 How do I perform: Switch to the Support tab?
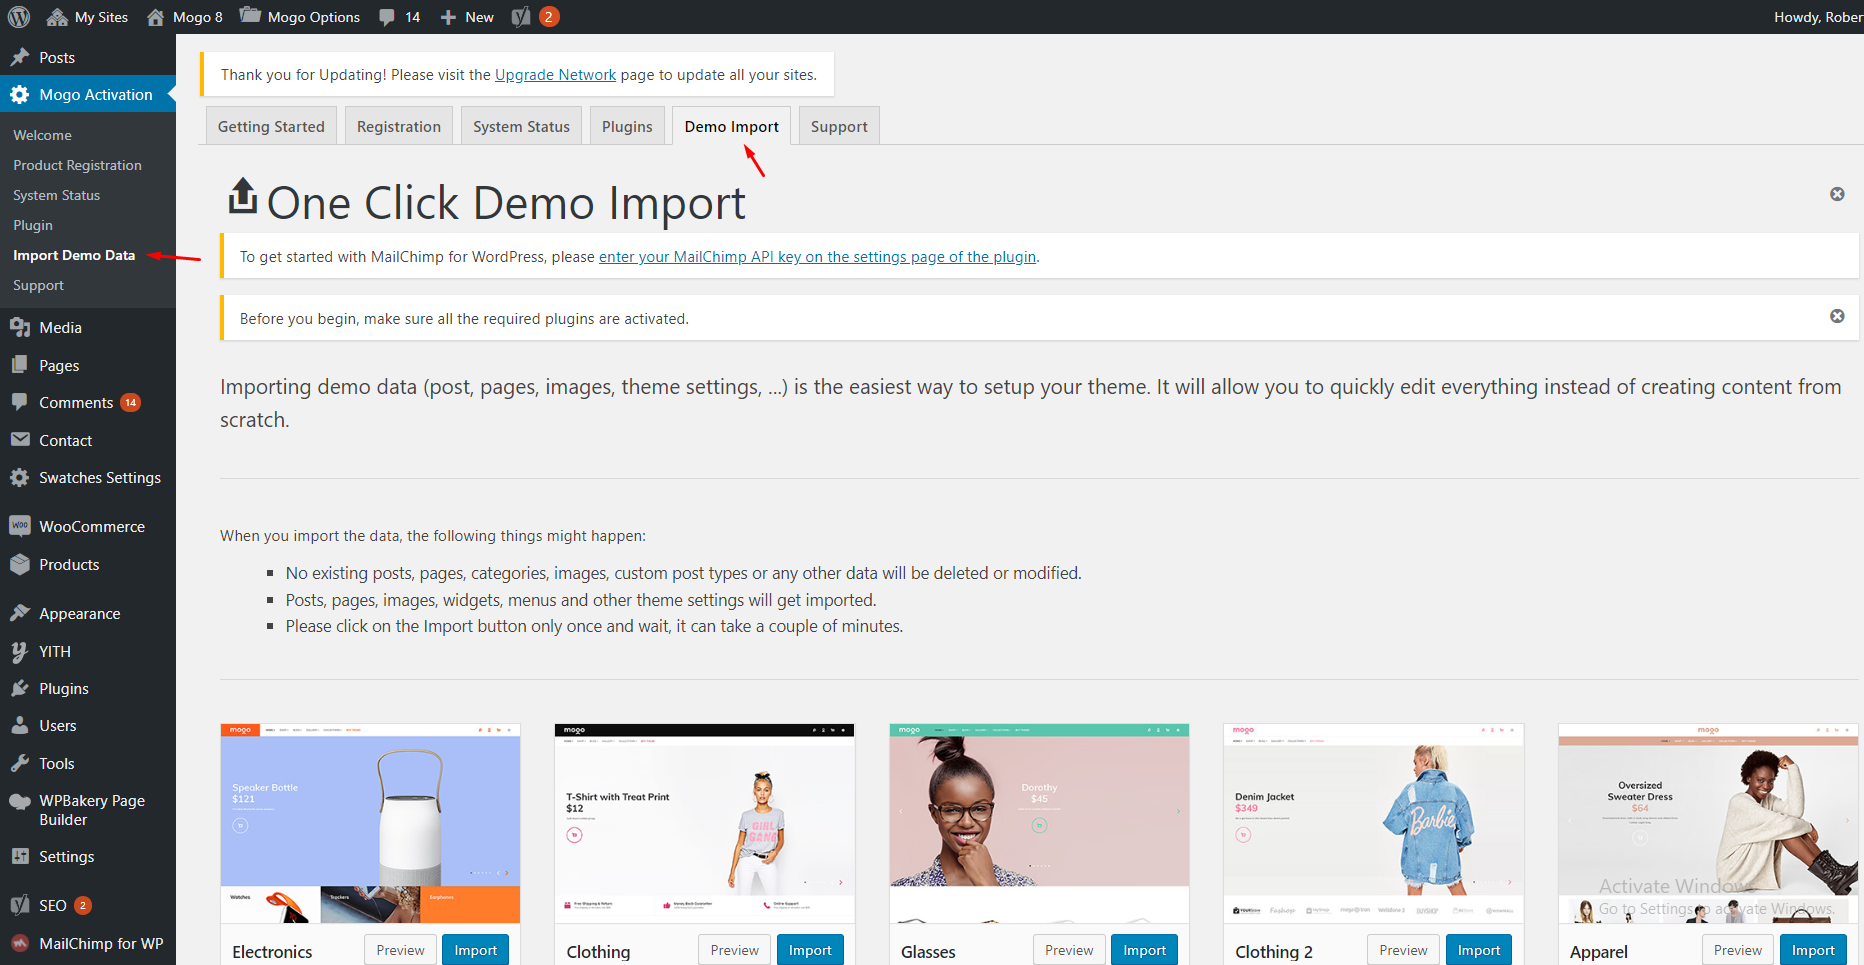click(839, 126)
